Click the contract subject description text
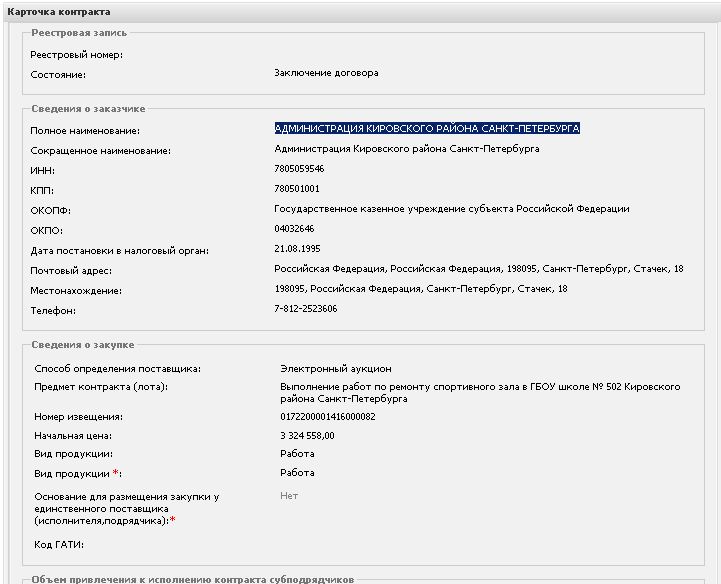 point(480,392)
